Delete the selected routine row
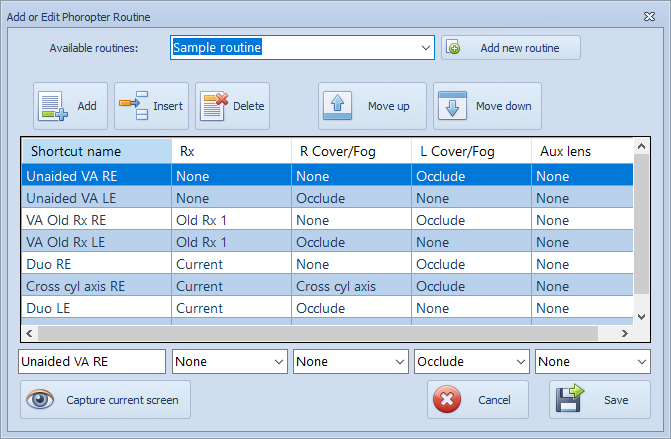 (x=232, y=106)
